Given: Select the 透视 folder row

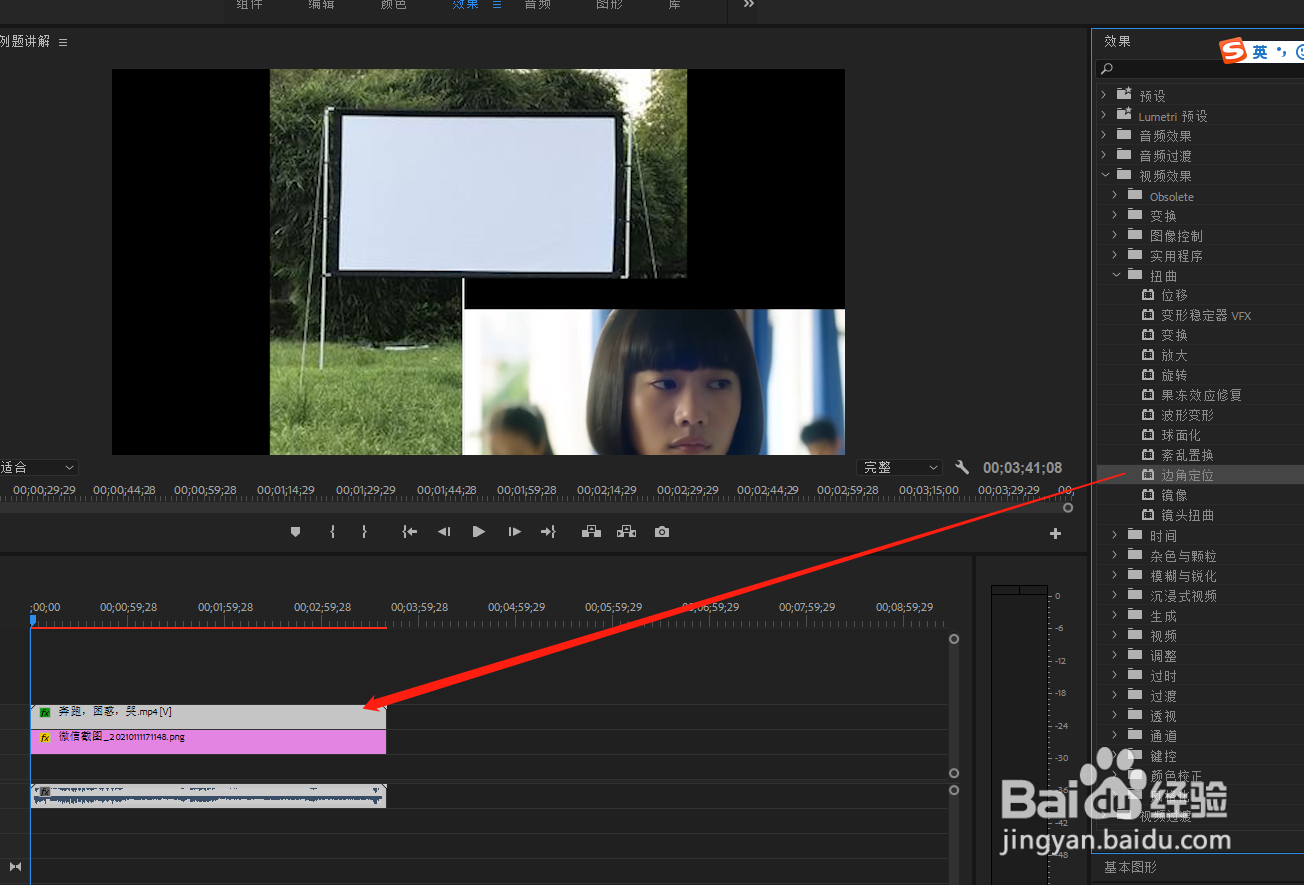Looking at the screenshot, I should pos(1200,715).
